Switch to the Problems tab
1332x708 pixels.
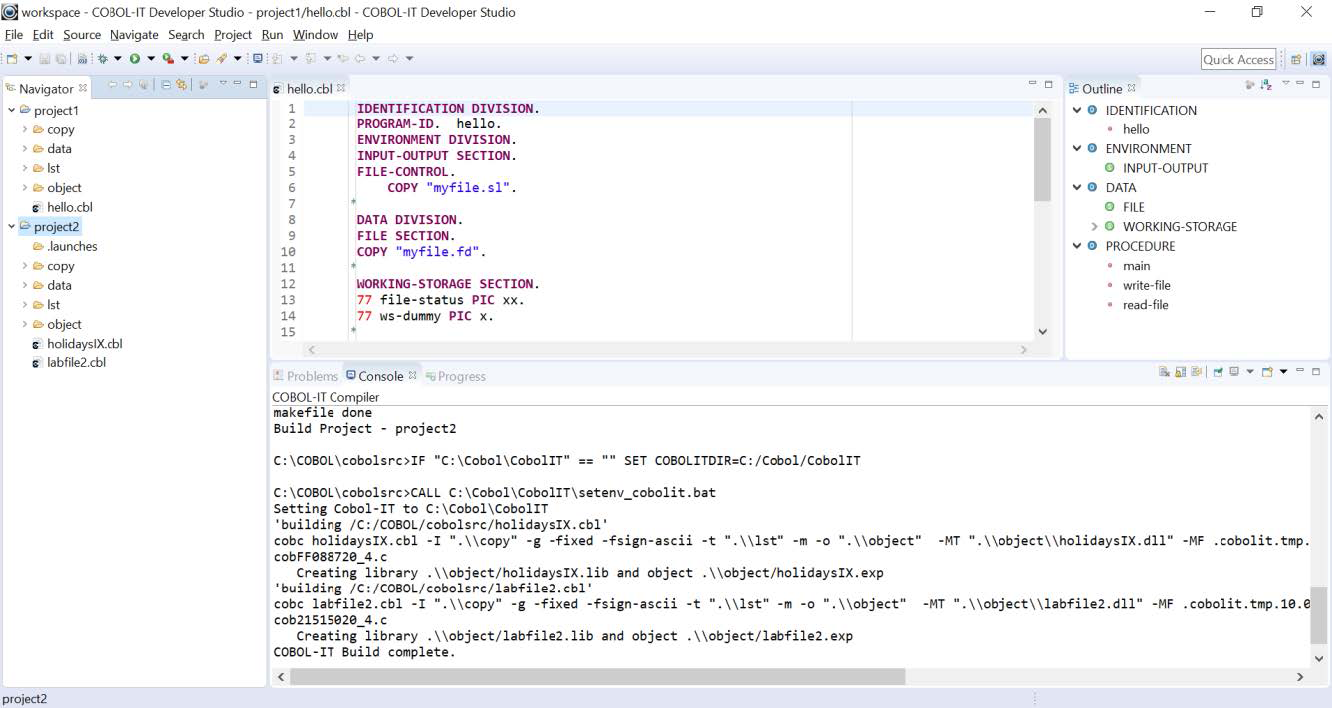[305, 376]
